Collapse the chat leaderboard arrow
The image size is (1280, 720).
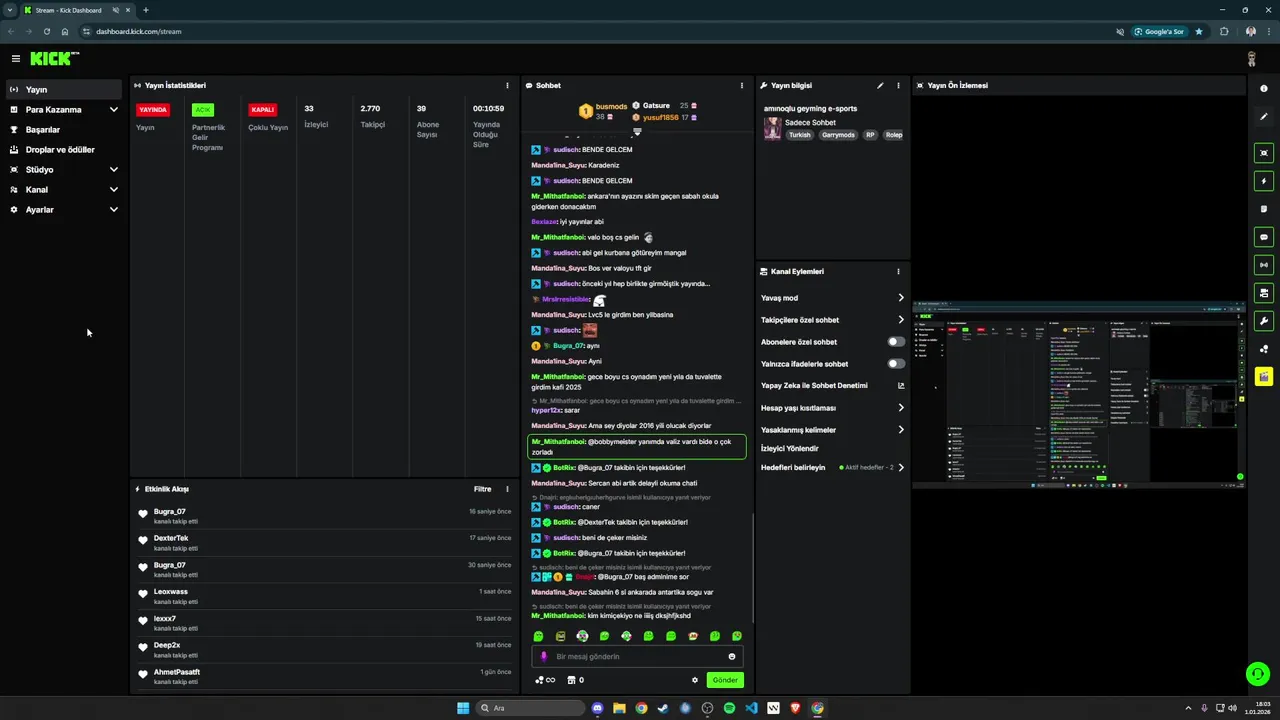click(637, 132)
